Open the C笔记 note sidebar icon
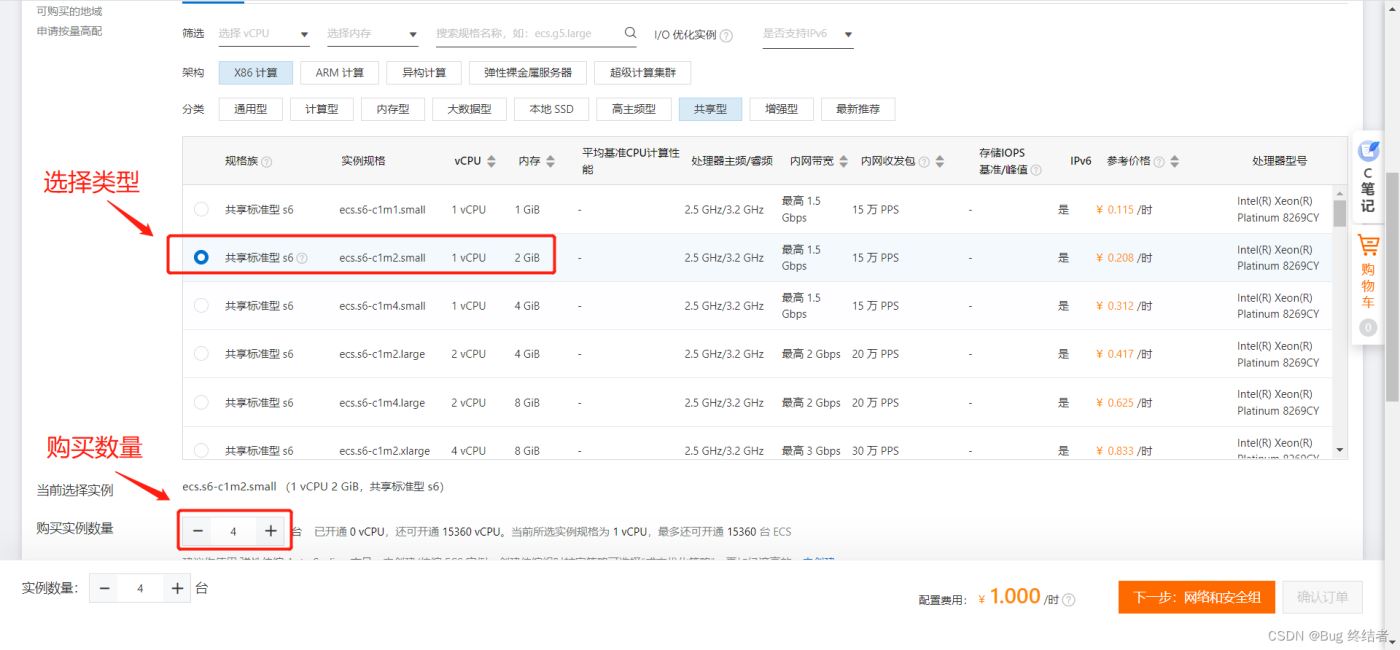 (x=1367, y=152)
